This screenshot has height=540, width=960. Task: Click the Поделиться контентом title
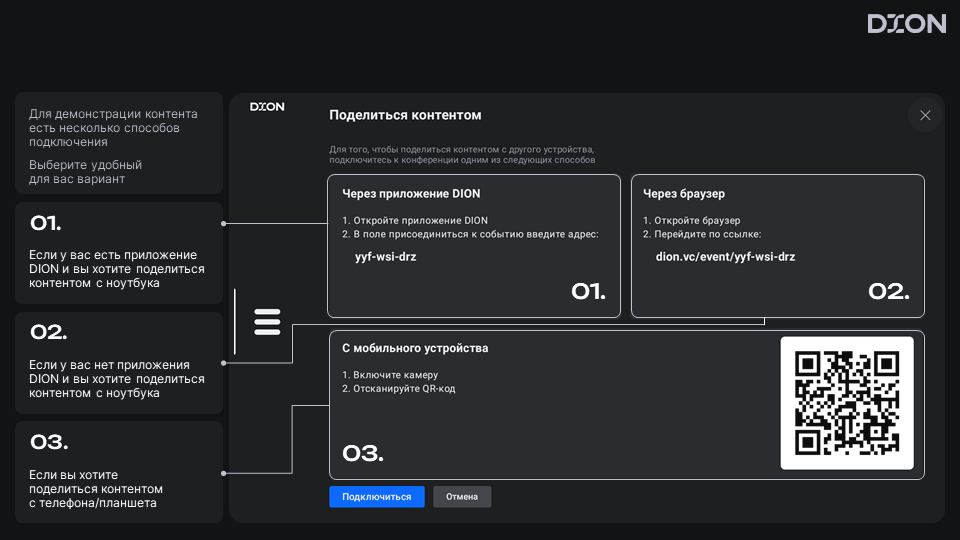pyautogui.click(x=405, y=115)
